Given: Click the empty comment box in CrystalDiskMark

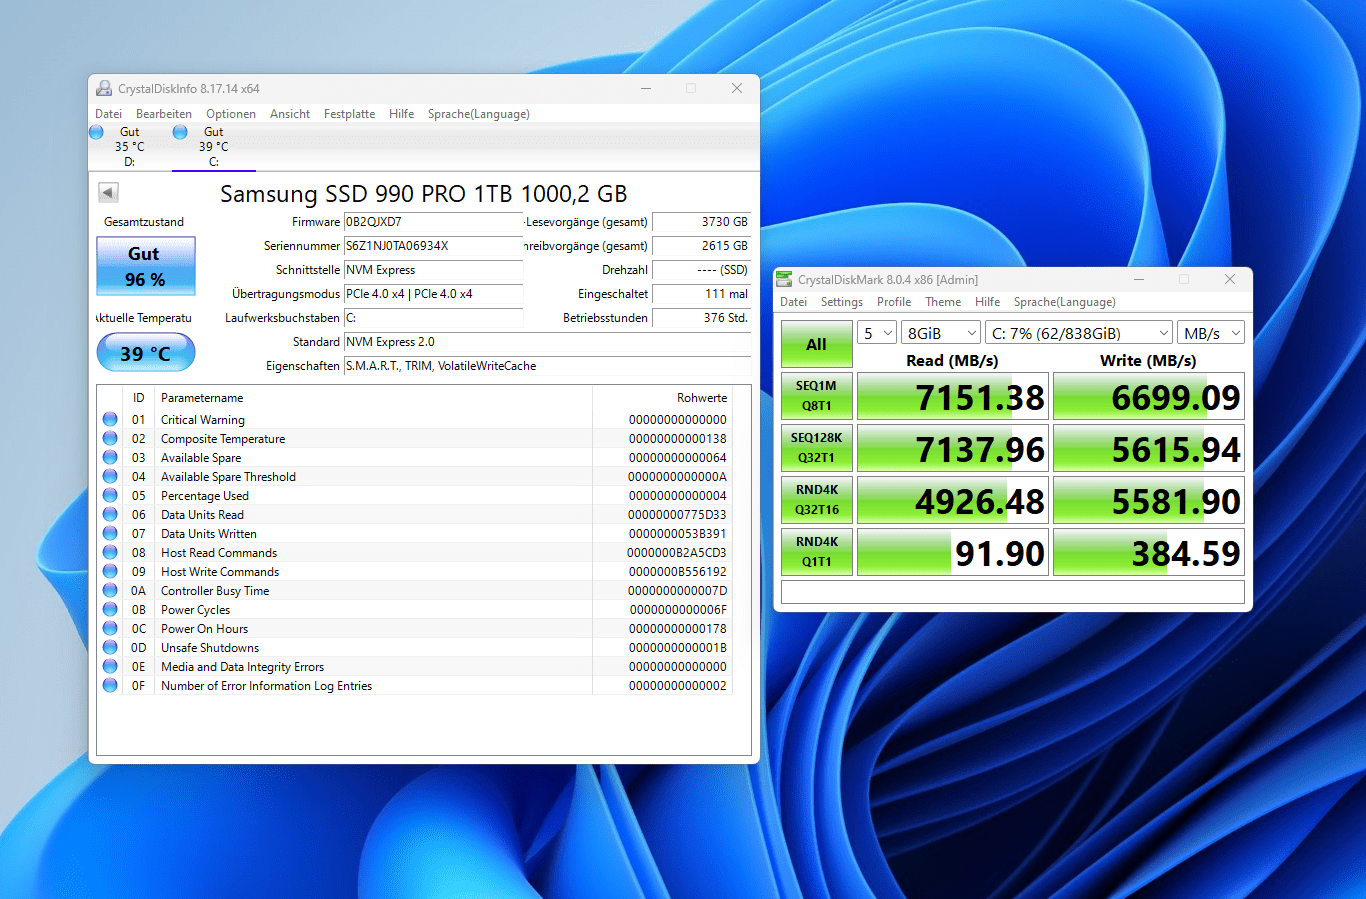Looking at the screenshot, I should [1013, 592].
